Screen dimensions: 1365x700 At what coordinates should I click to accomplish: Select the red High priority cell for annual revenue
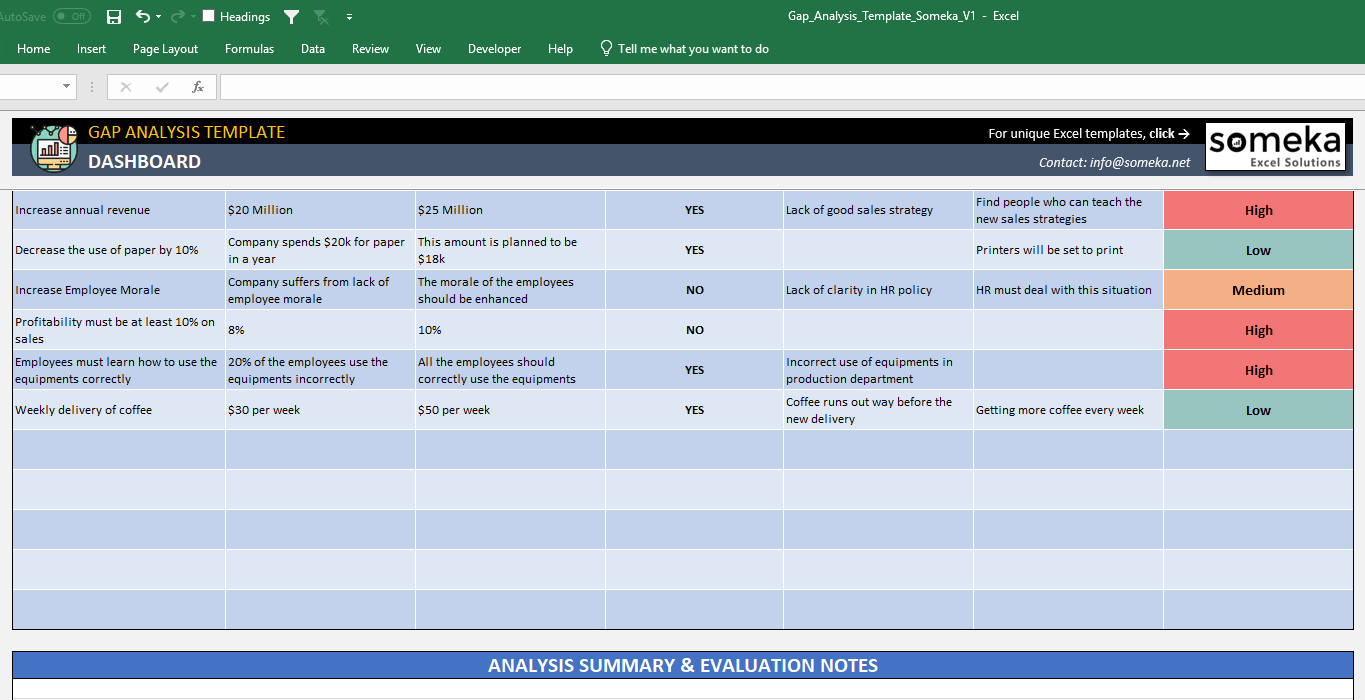(1258, 210)
